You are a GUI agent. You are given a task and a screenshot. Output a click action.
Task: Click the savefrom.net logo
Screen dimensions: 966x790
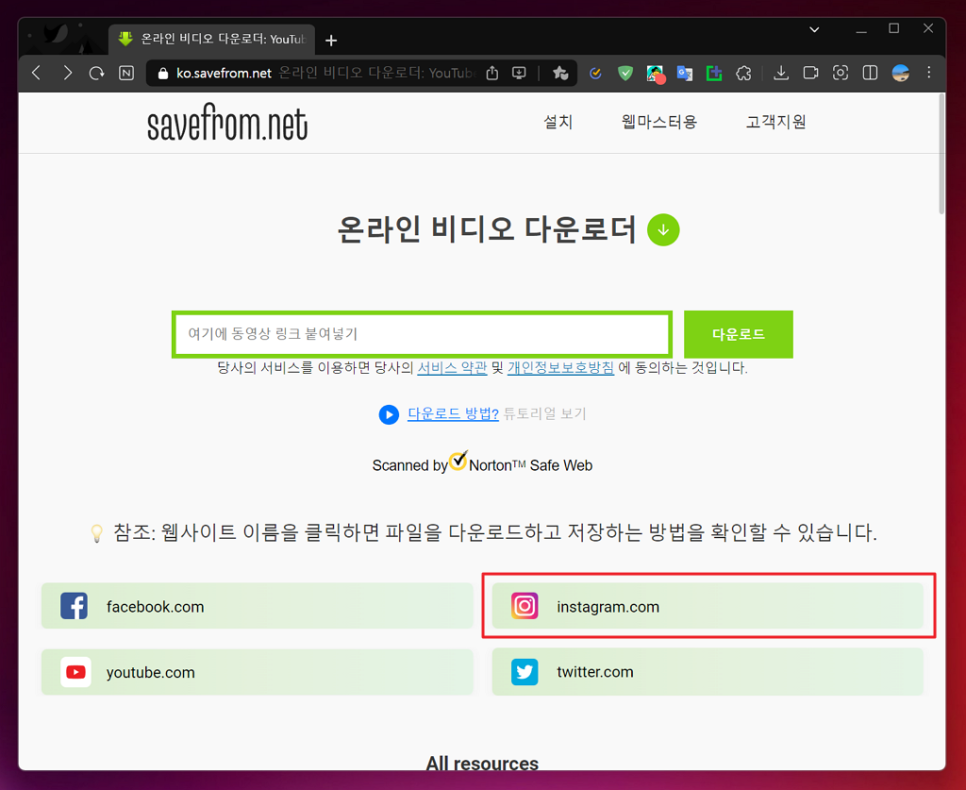tap(227, 123)
